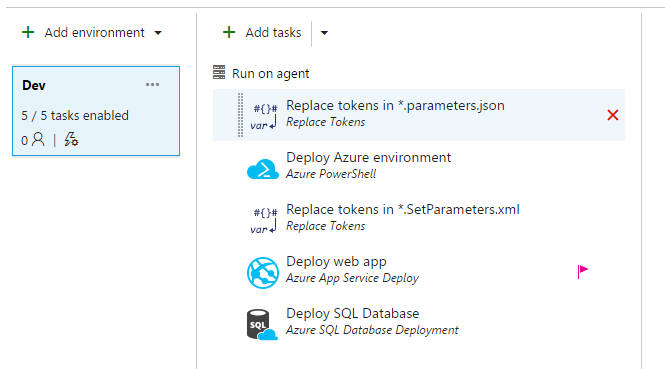Screen dimensions: 665x369
Task: Click 'Azure App Service Deploy' subtitle text
Action: (352, 278)
